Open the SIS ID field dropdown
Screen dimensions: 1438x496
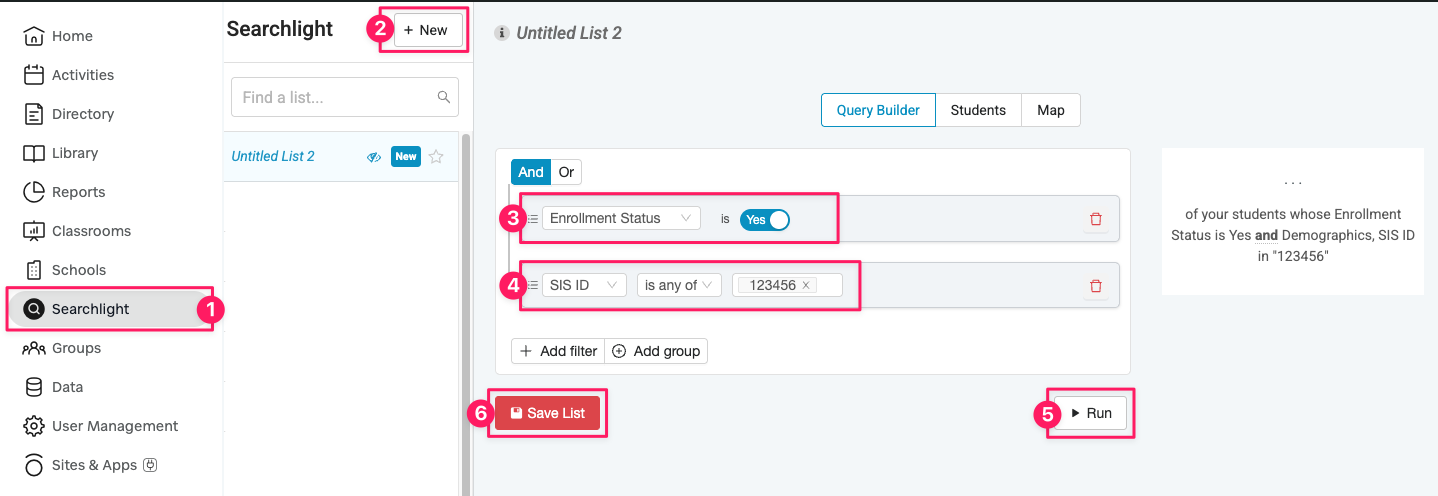584,285
